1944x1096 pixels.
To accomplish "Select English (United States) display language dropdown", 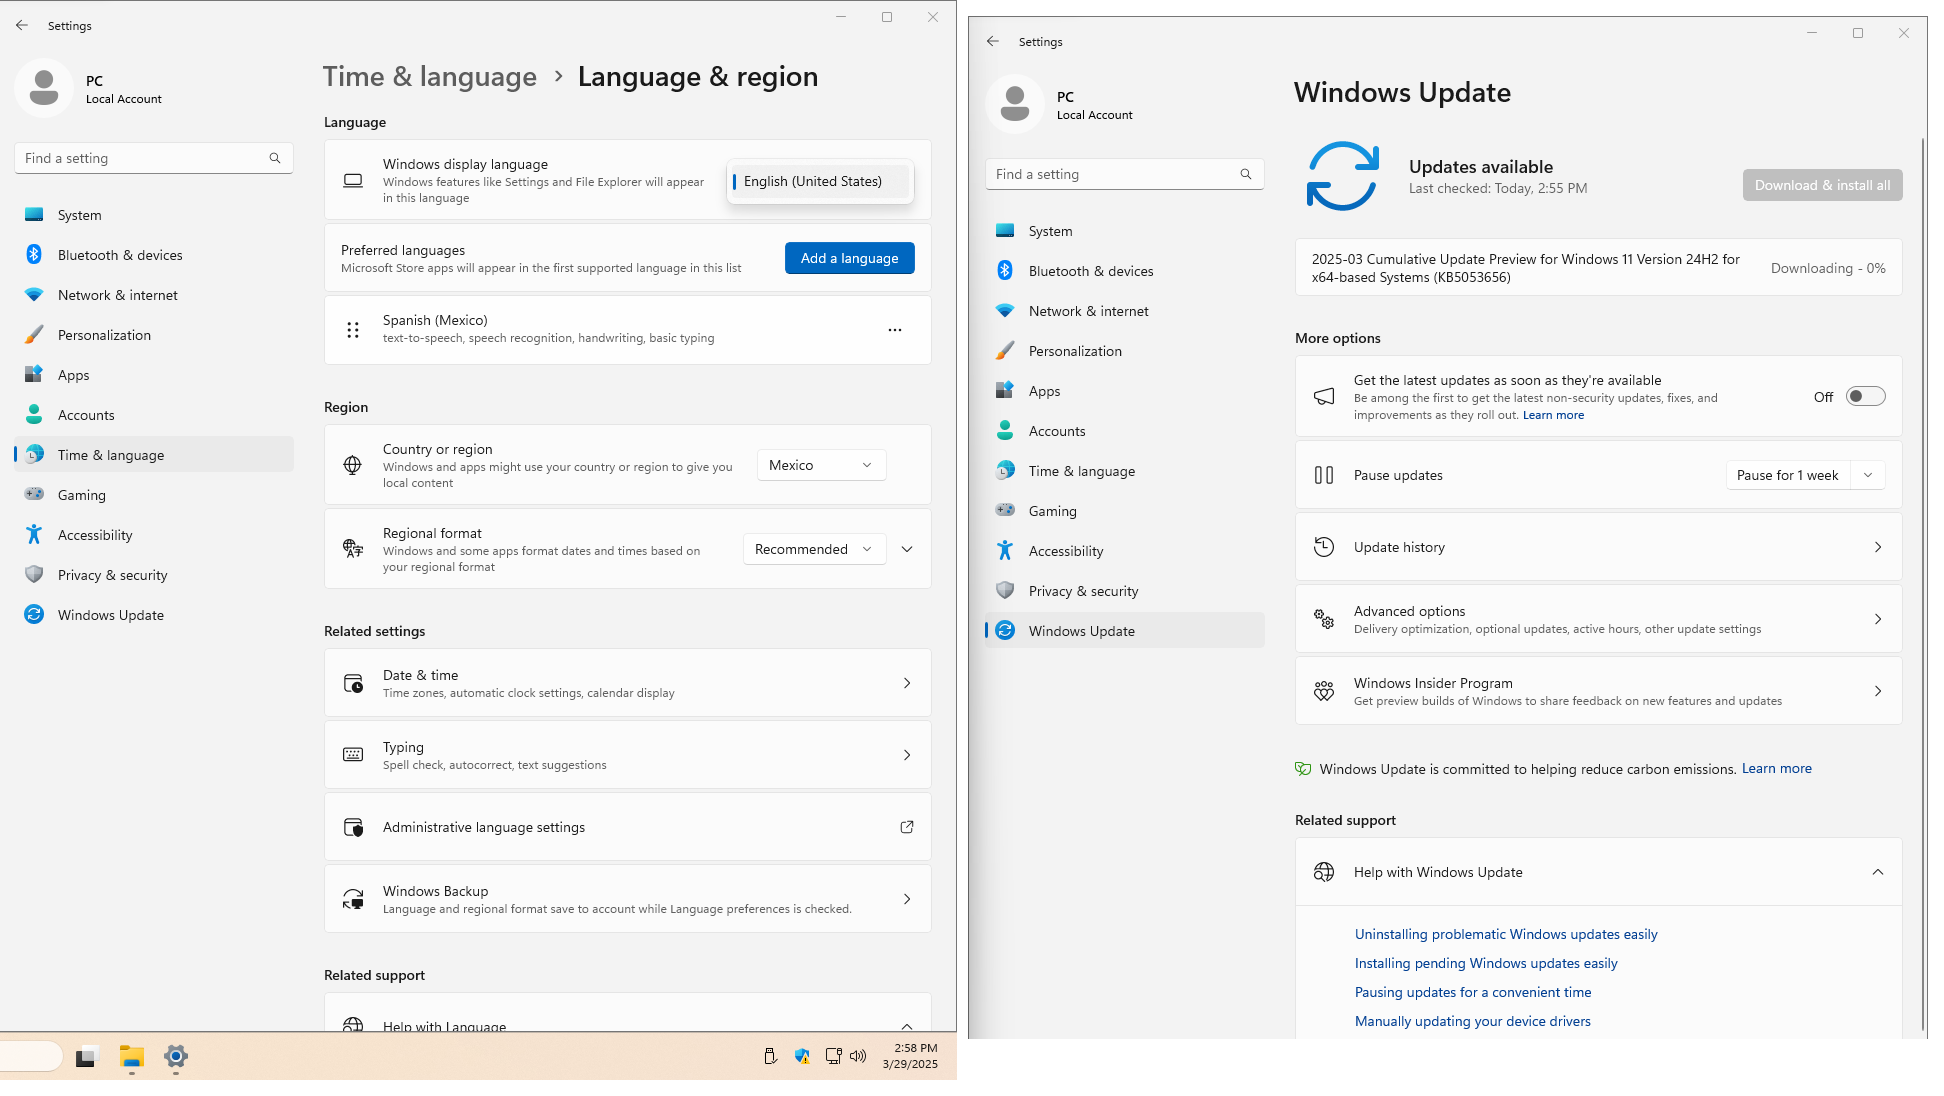I will (x=820, y=181).
